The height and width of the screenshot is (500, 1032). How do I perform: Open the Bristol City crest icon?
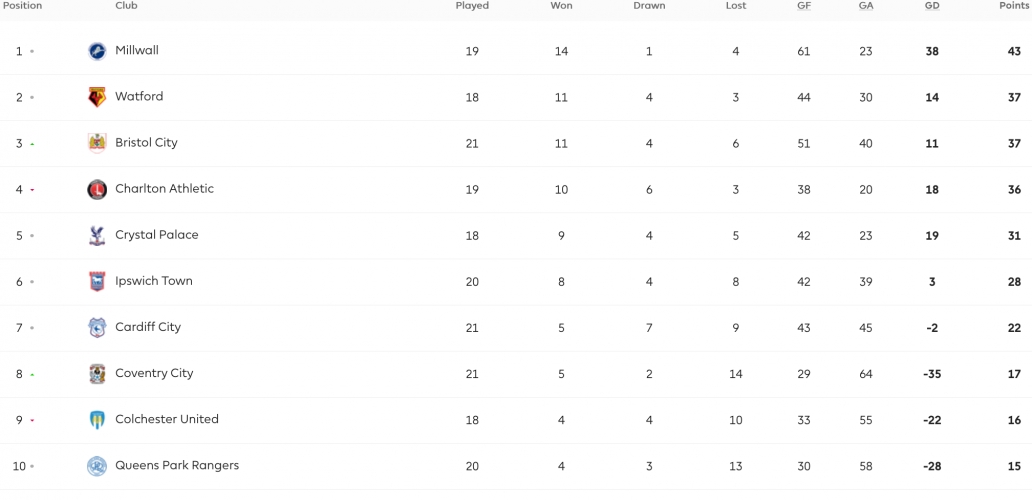click(97, 143)
